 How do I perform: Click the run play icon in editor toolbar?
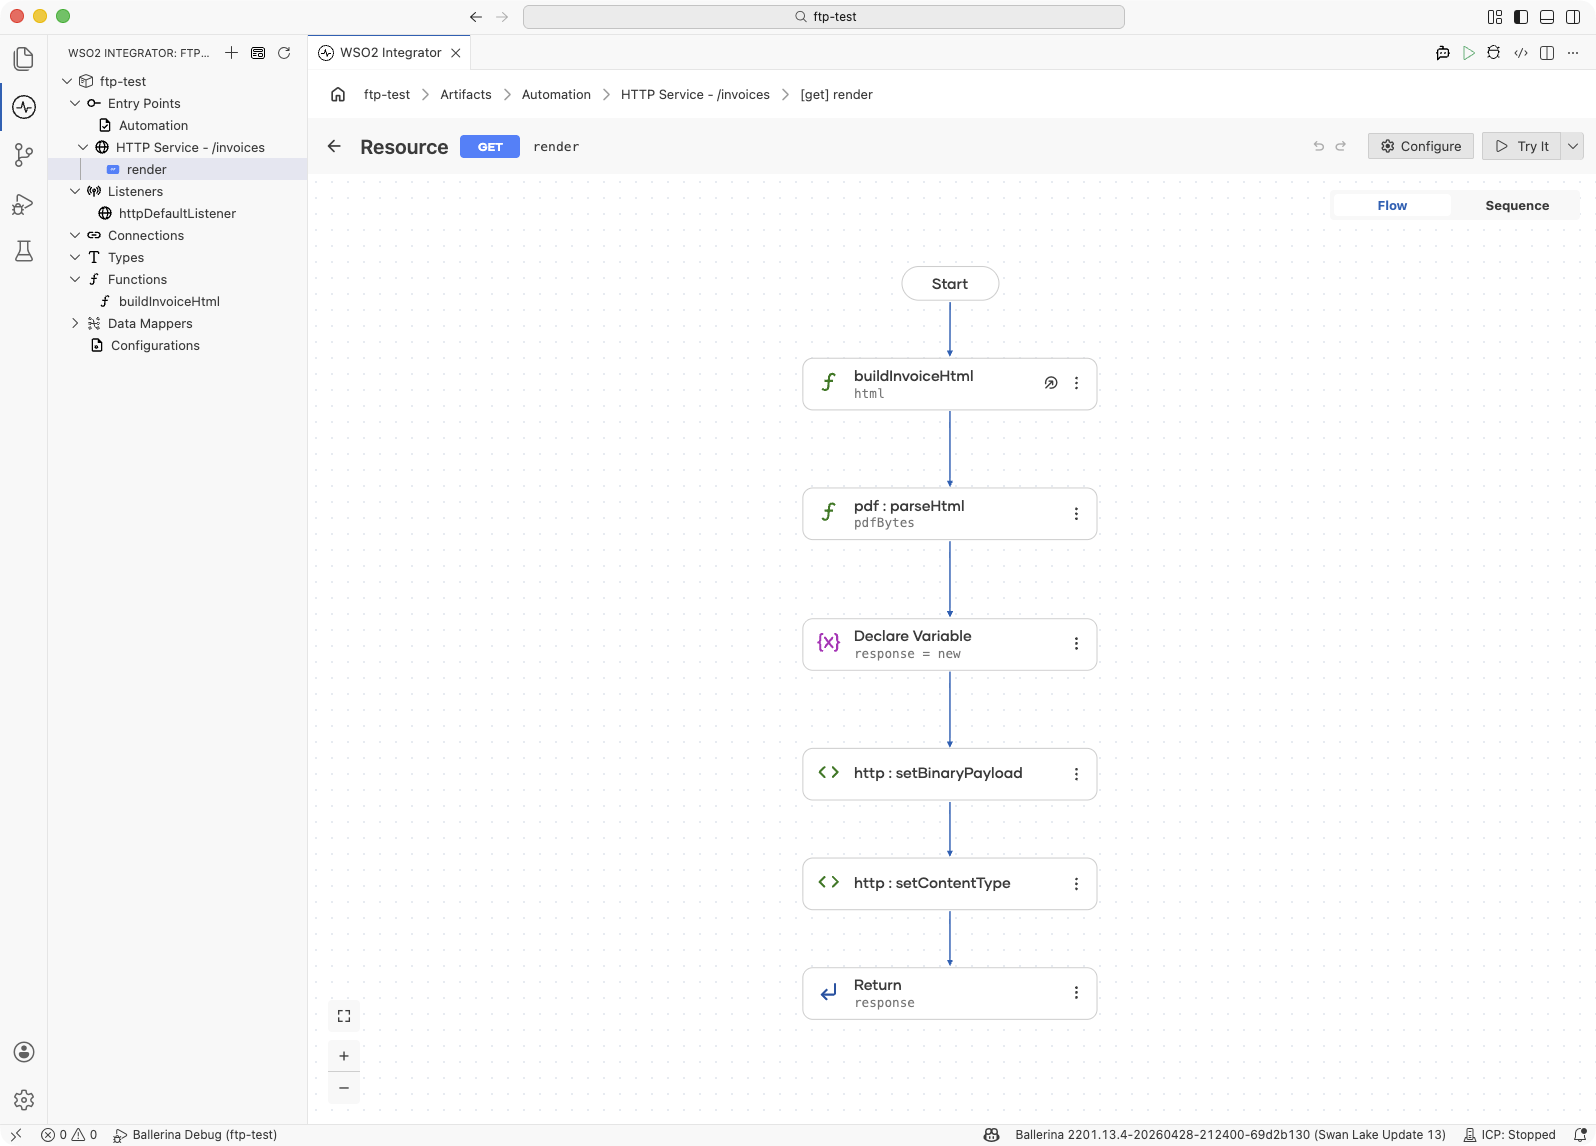click(1469, 53)
